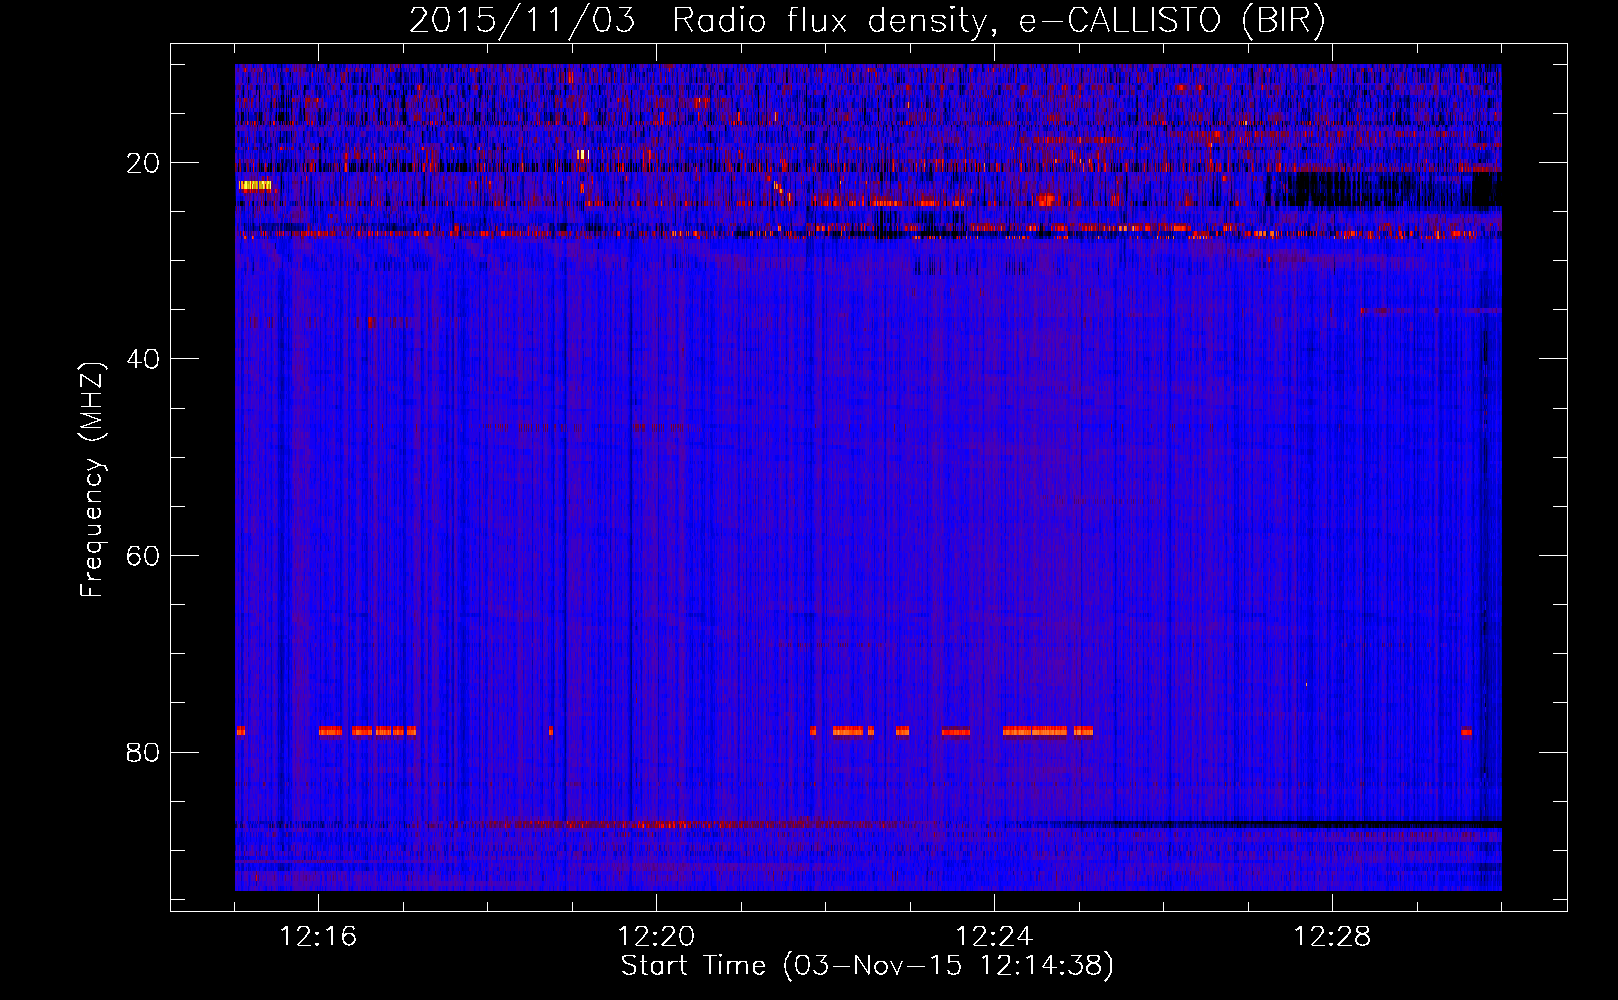
Task: Click the 60 MHz frequency tick label
Action: click(x=144, y=556)
